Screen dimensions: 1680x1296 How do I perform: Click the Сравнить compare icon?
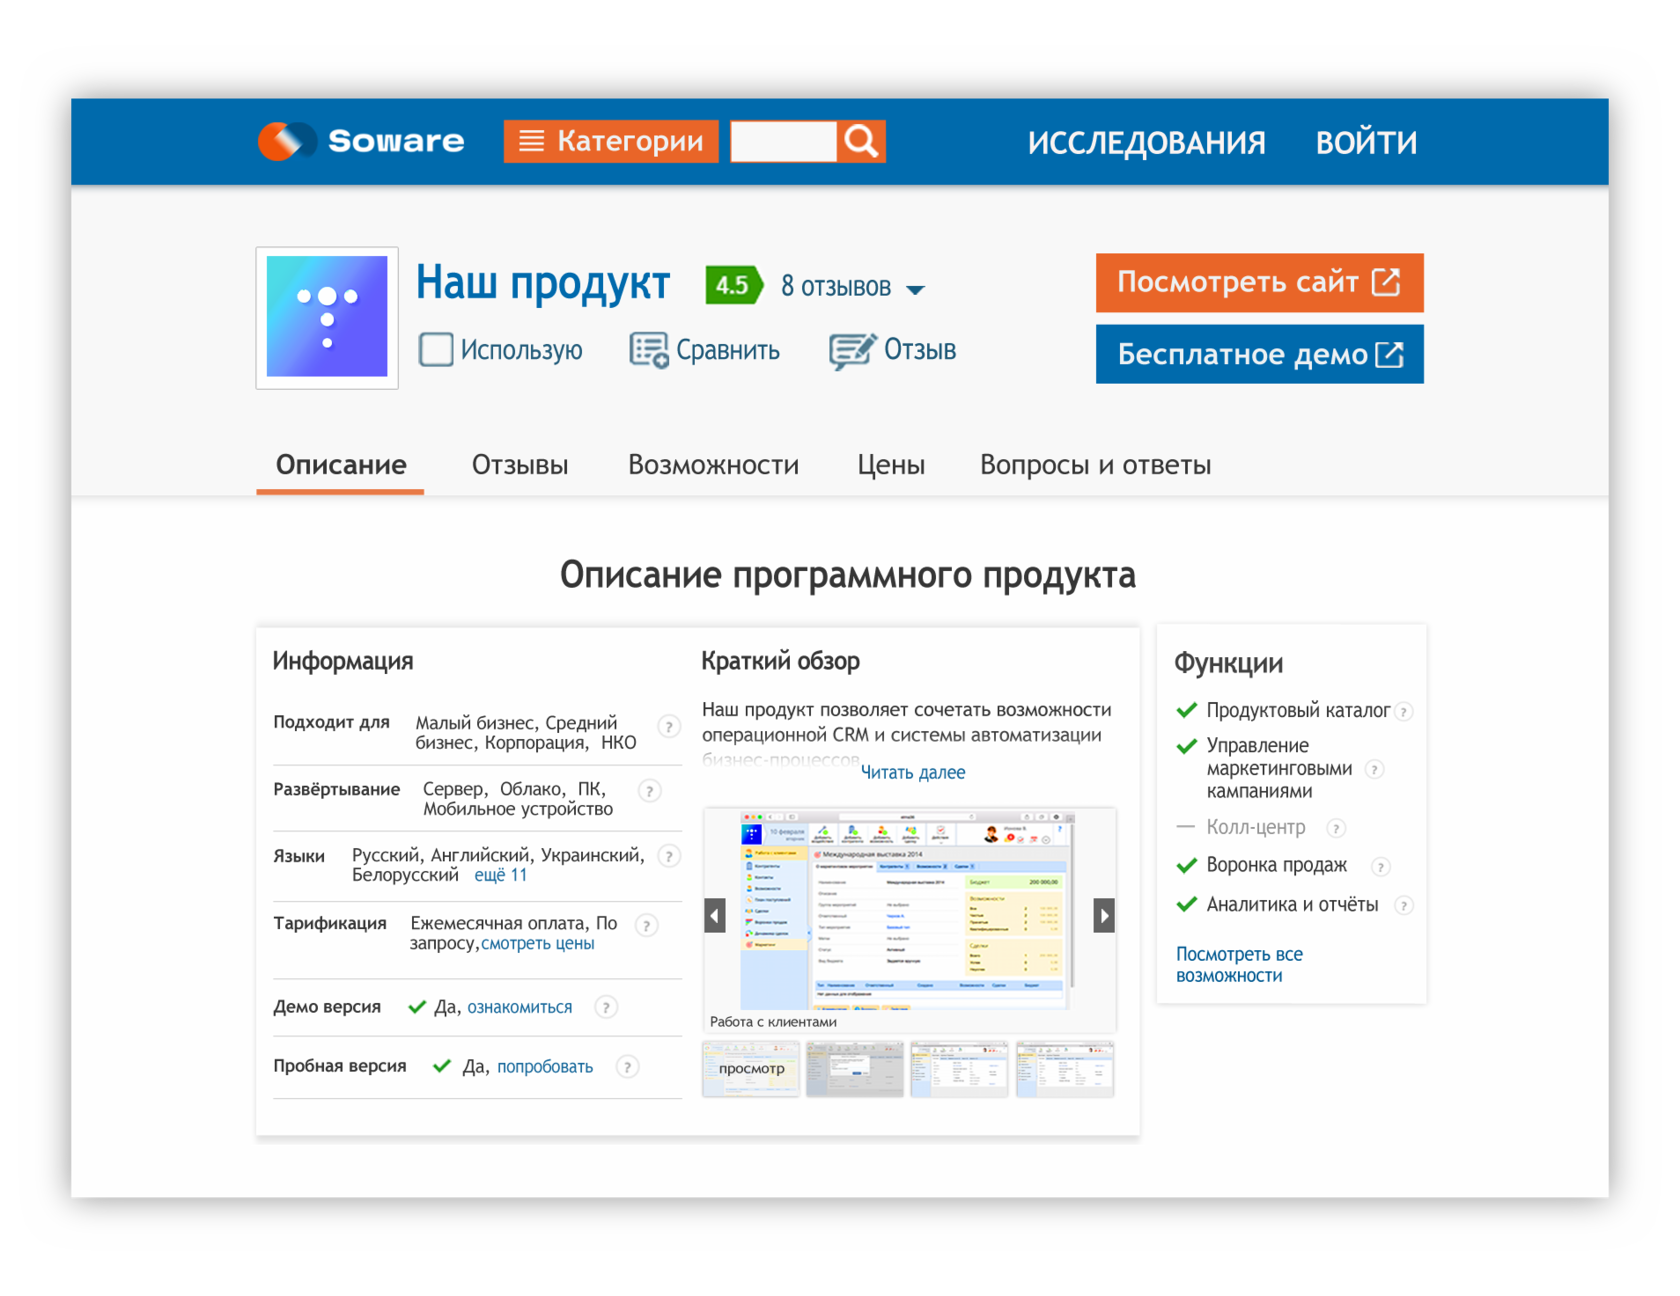649,351
